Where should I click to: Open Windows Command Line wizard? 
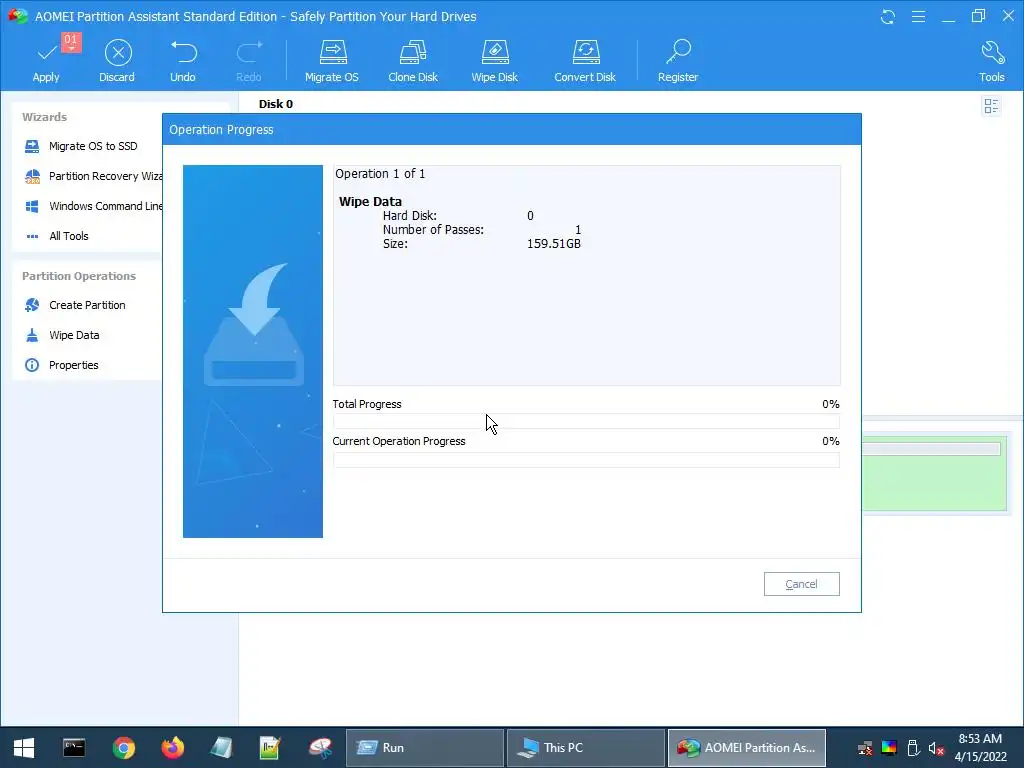93,206
